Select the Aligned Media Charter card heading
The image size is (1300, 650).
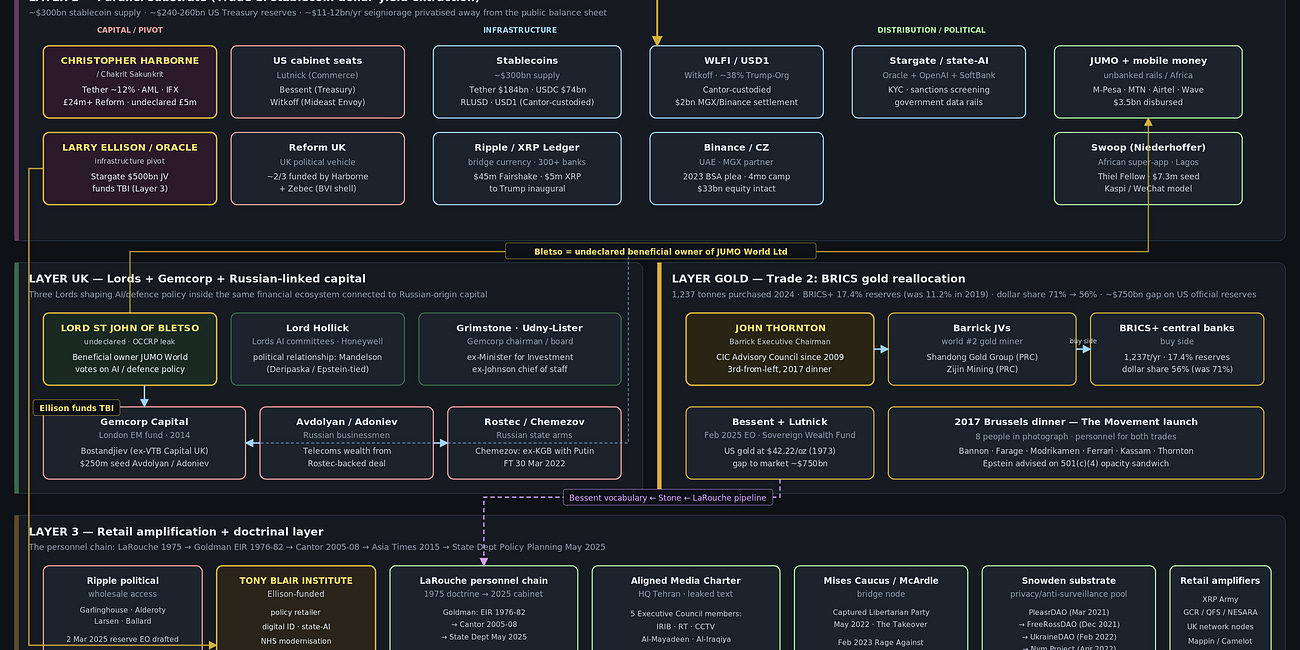pos(686,580)
